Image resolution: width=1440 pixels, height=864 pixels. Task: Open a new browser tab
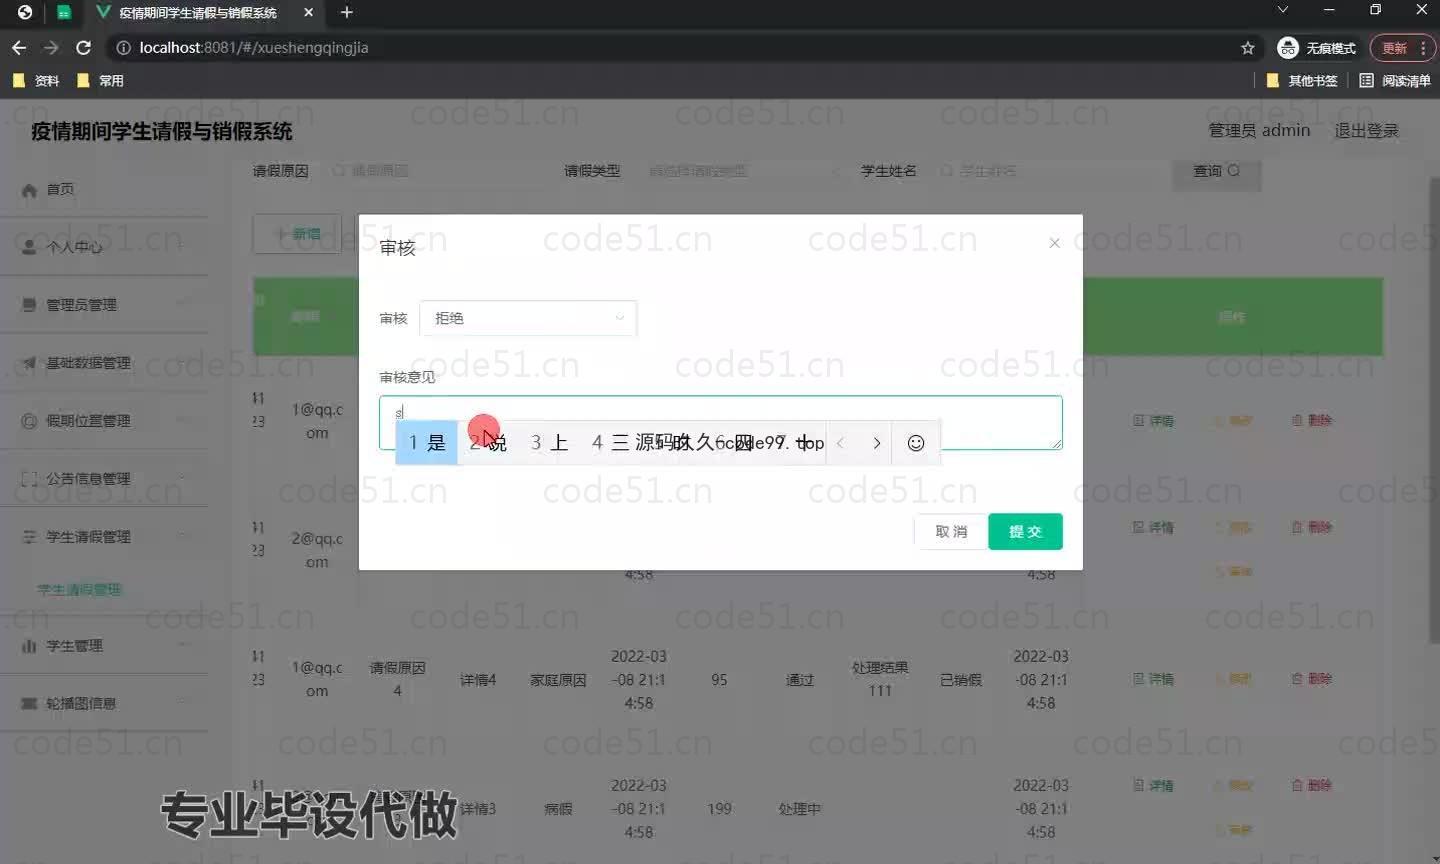click(x=346, y=12)
